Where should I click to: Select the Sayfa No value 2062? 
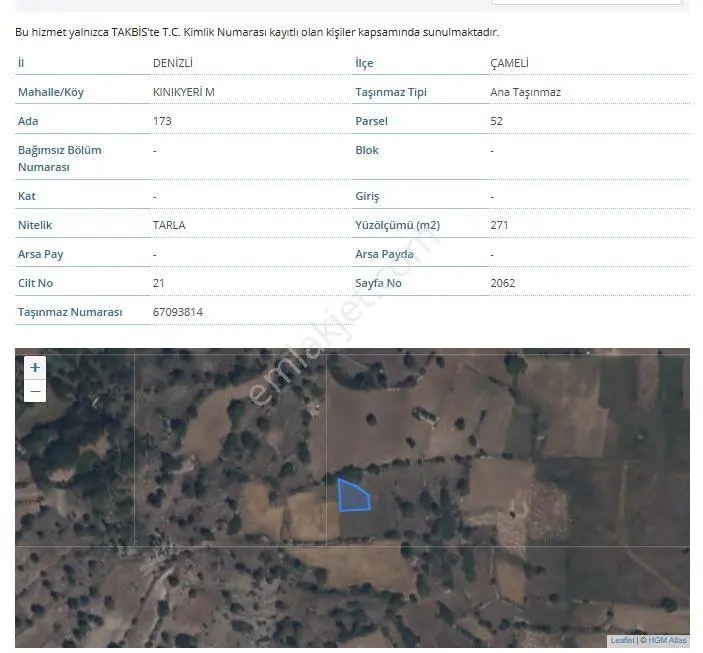pos(503,283)
